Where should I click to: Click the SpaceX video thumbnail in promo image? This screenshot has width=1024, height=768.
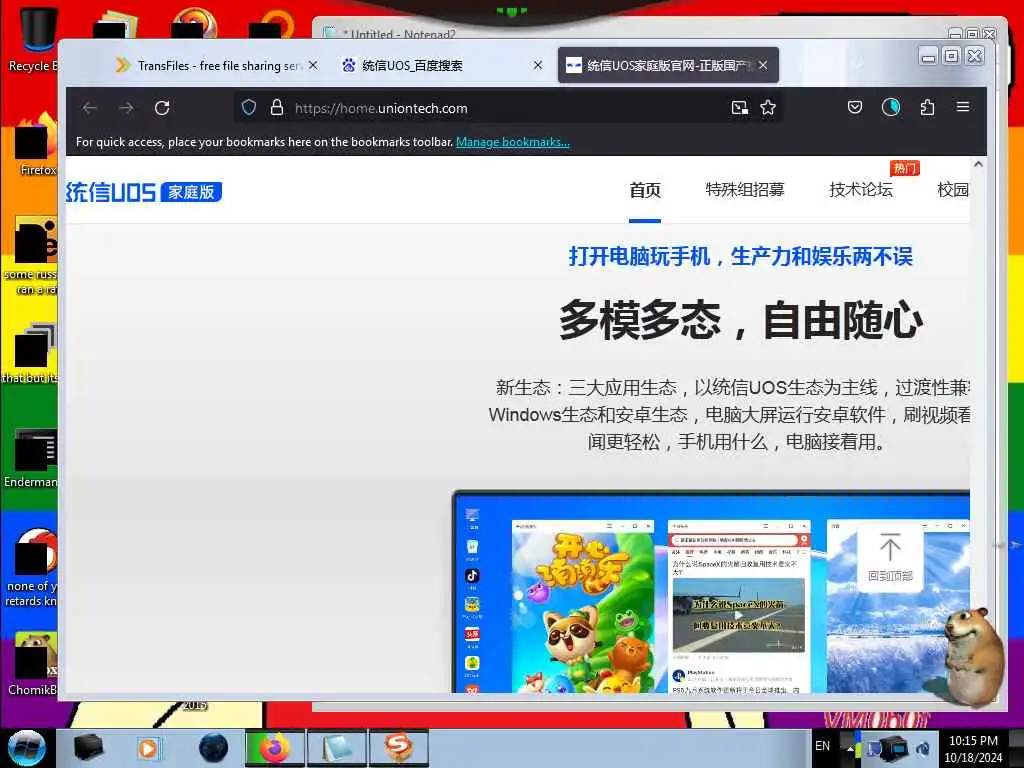point(739,614)
